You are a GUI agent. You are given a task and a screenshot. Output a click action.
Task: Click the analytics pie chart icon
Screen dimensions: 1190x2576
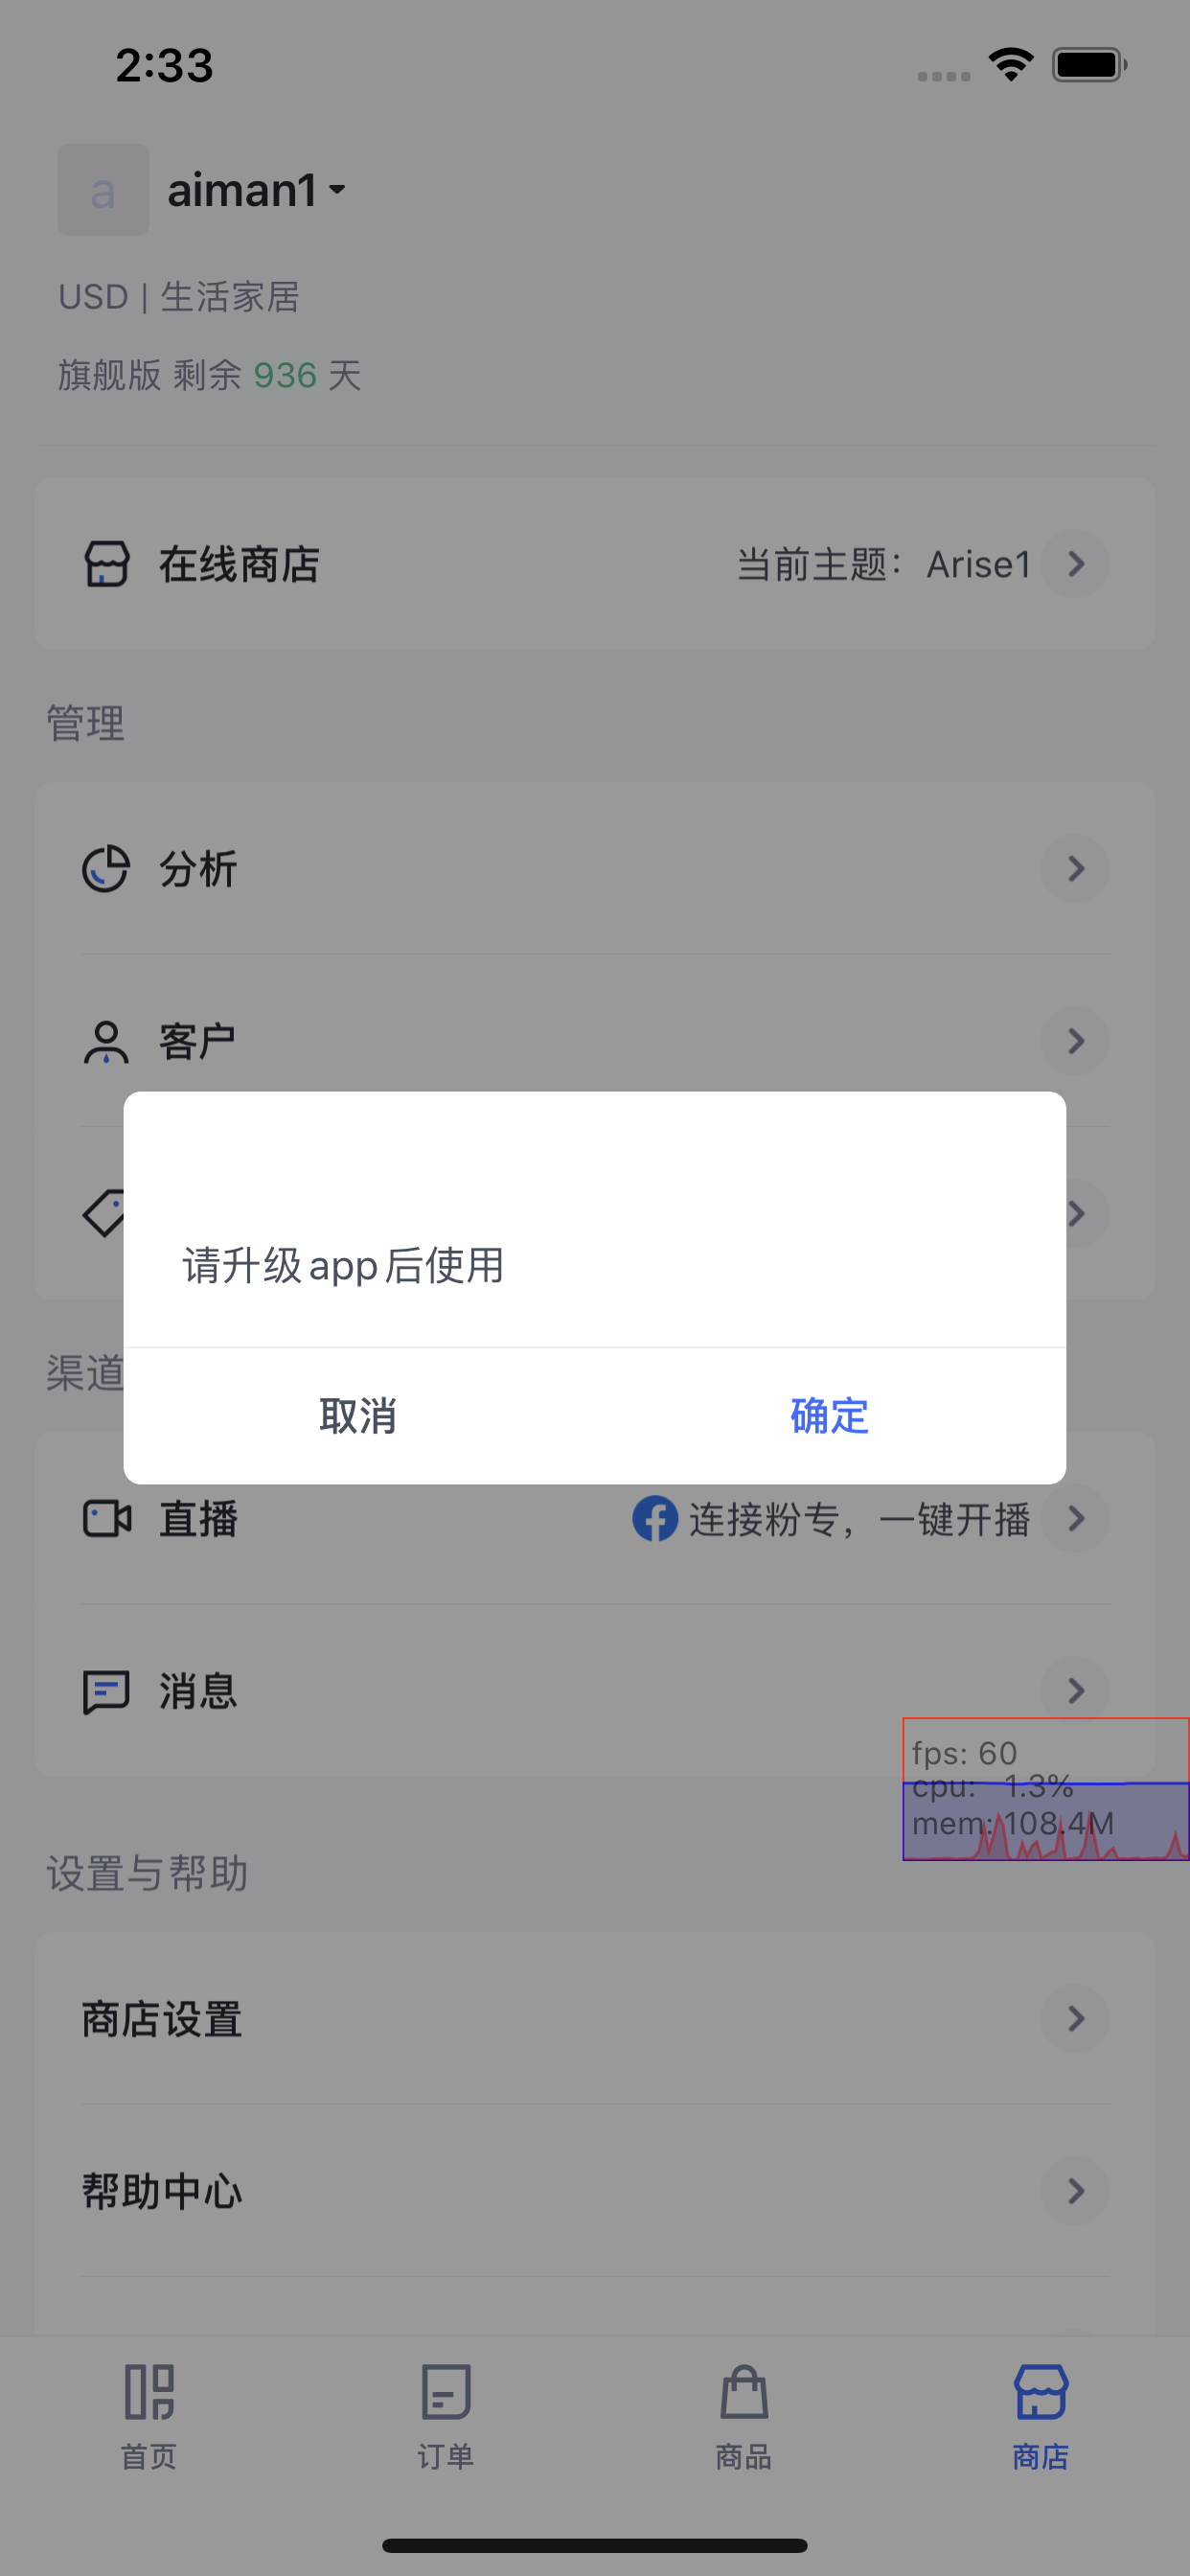[106, 868]
